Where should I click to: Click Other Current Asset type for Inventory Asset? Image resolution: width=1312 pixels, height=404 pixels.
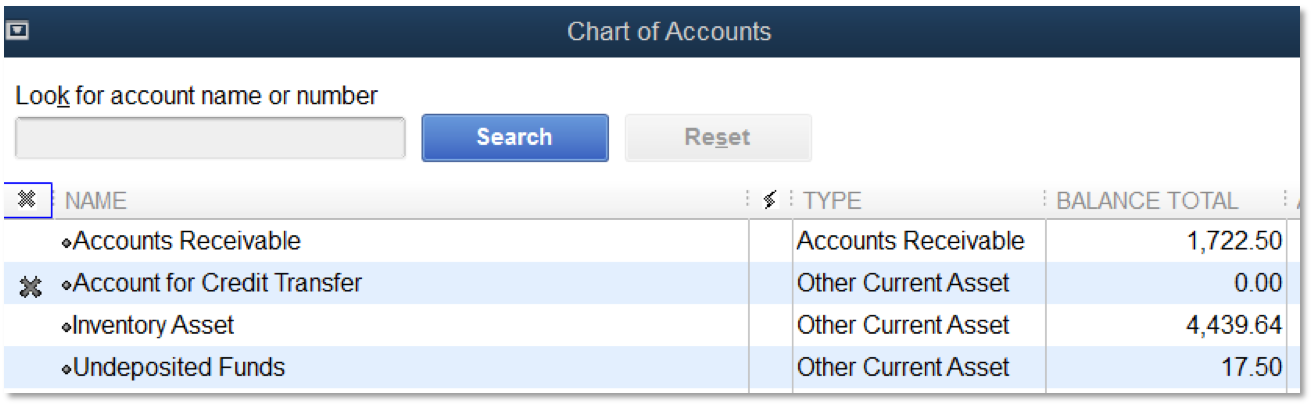pyautogui.click(x=903, y=325)
